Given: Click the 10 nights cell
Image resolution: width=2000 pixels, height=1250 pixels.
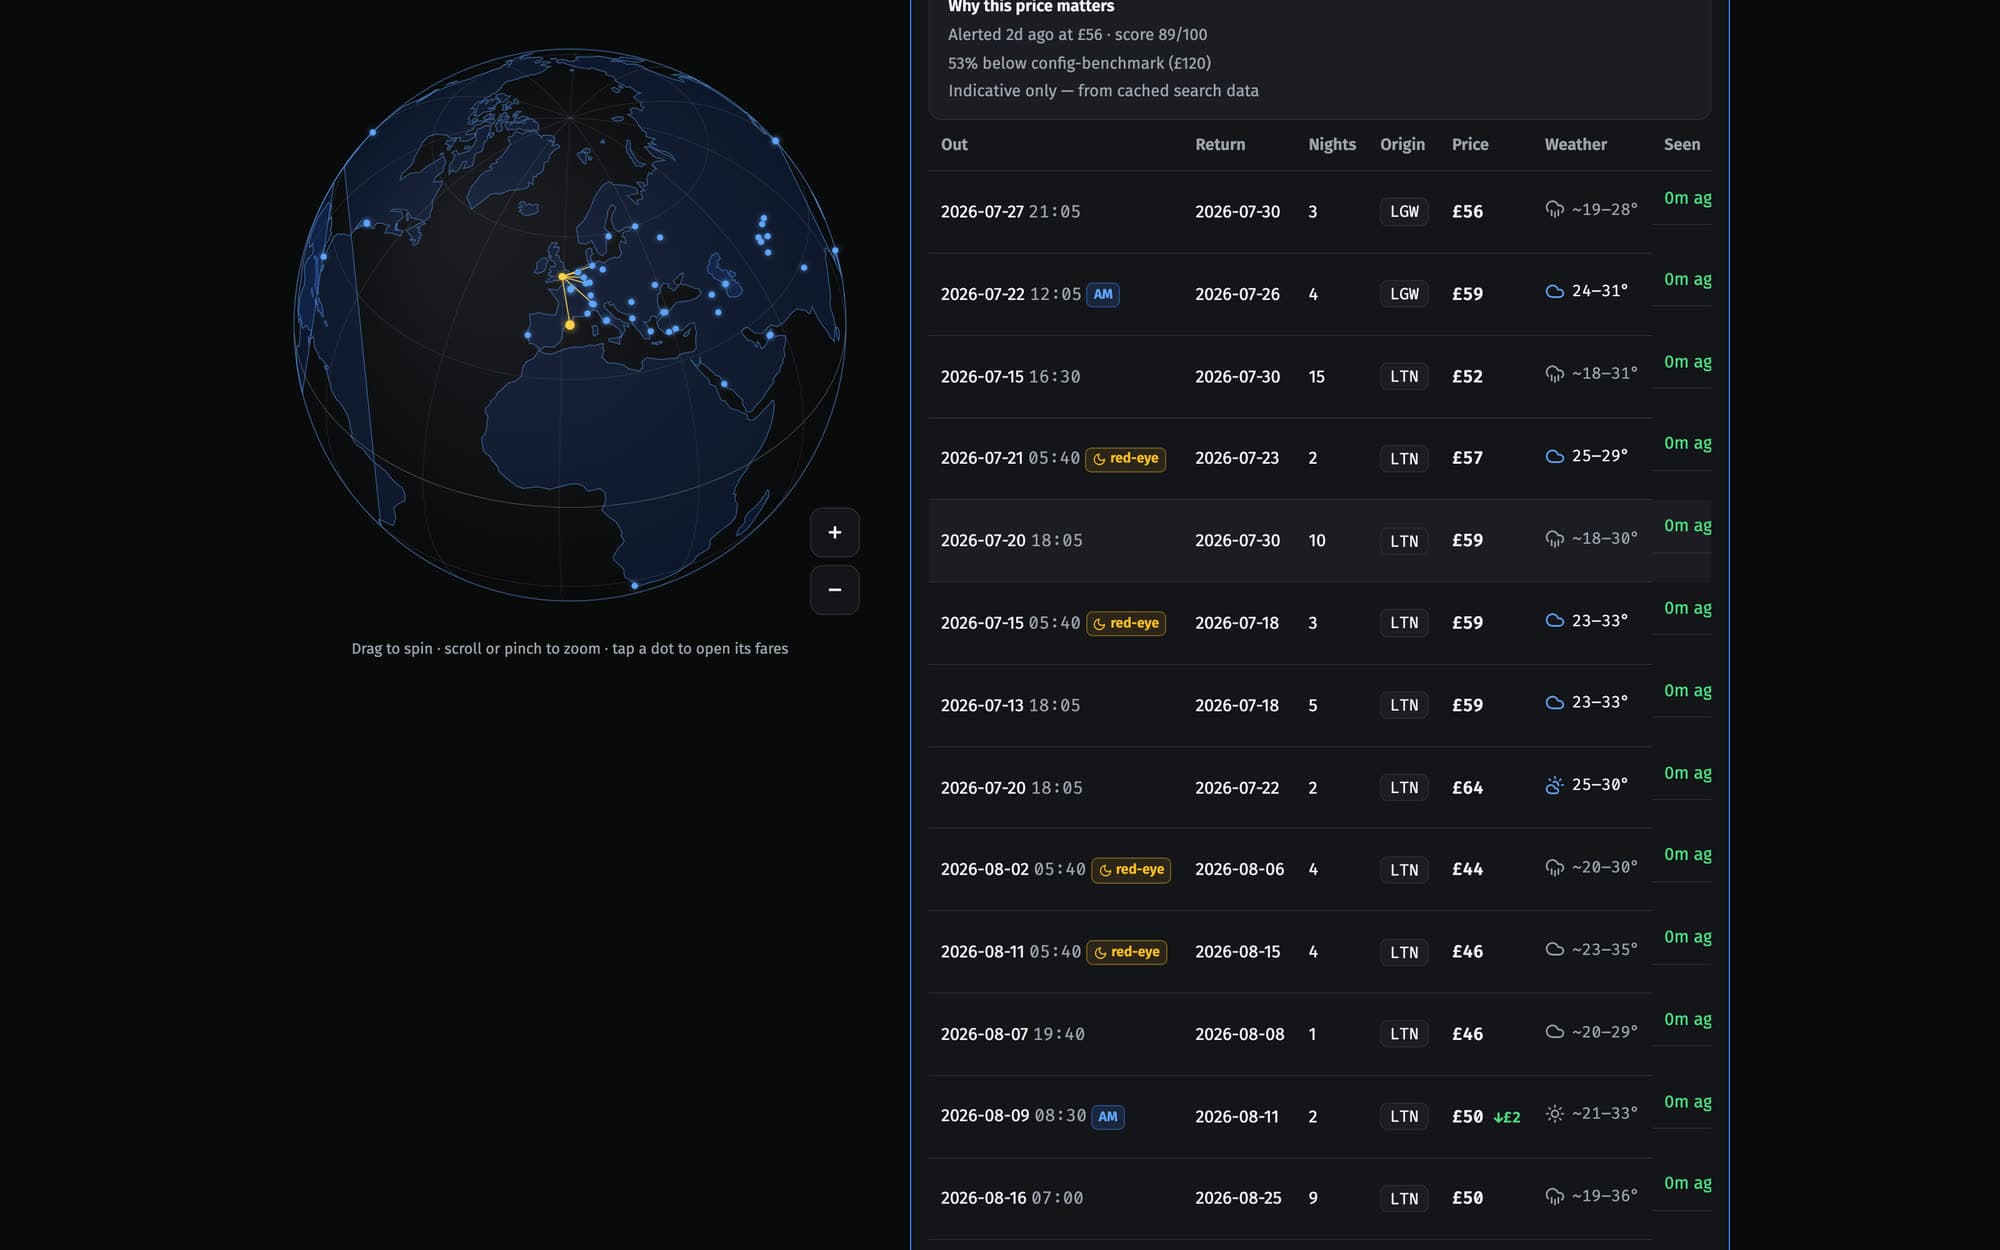Looking at the screenshot, I should click(1316, 541).
